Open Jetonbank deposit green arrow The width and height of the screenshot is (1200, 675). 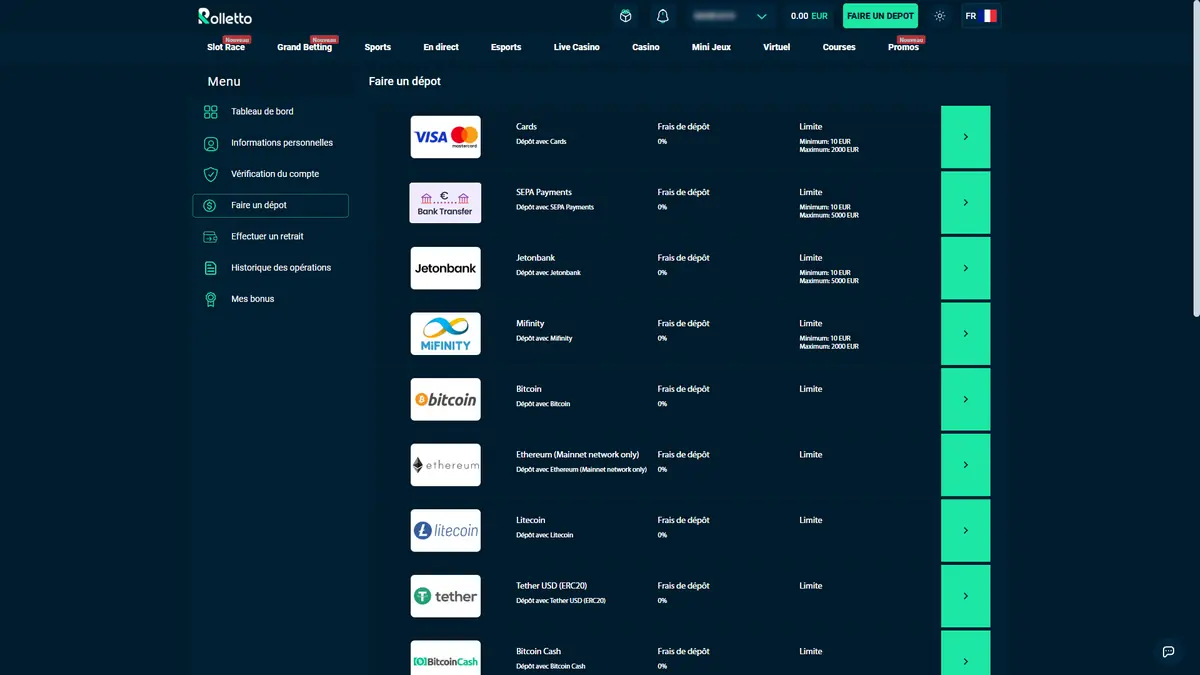(x=965, y=268)
